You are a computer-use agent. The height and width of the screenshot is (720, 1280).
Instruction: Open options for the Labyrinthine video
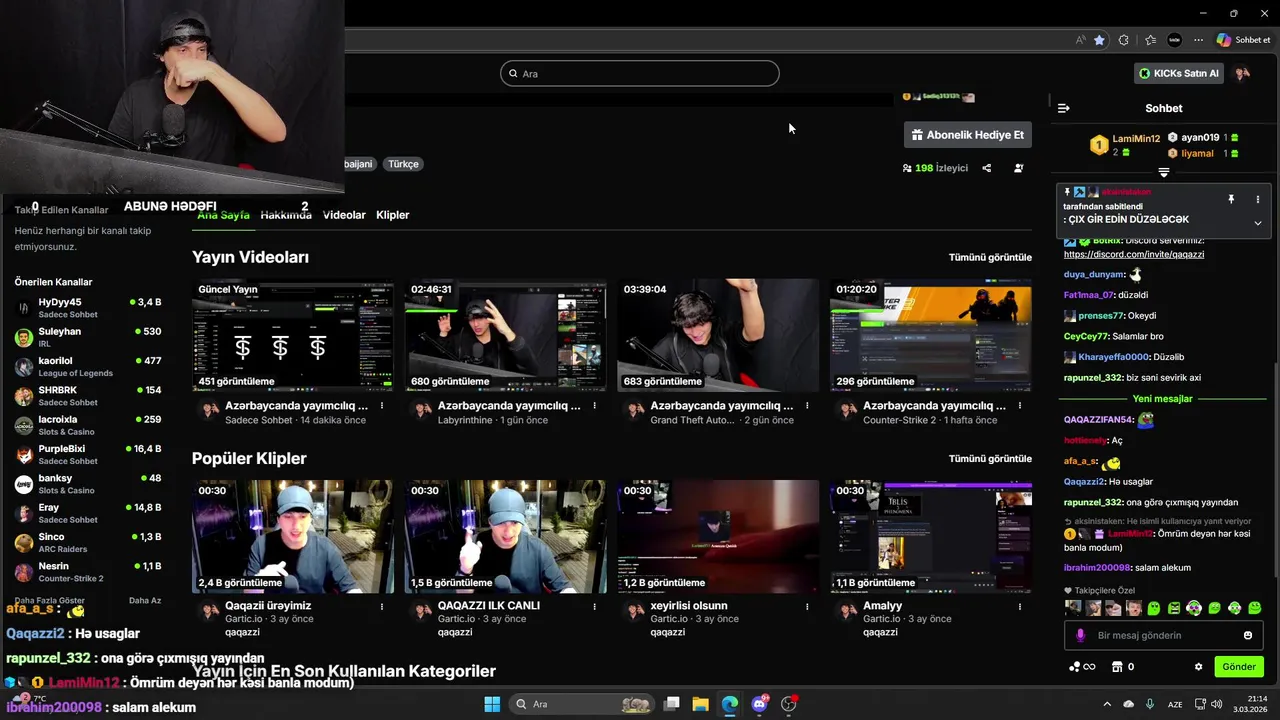(x=594, y=406)
